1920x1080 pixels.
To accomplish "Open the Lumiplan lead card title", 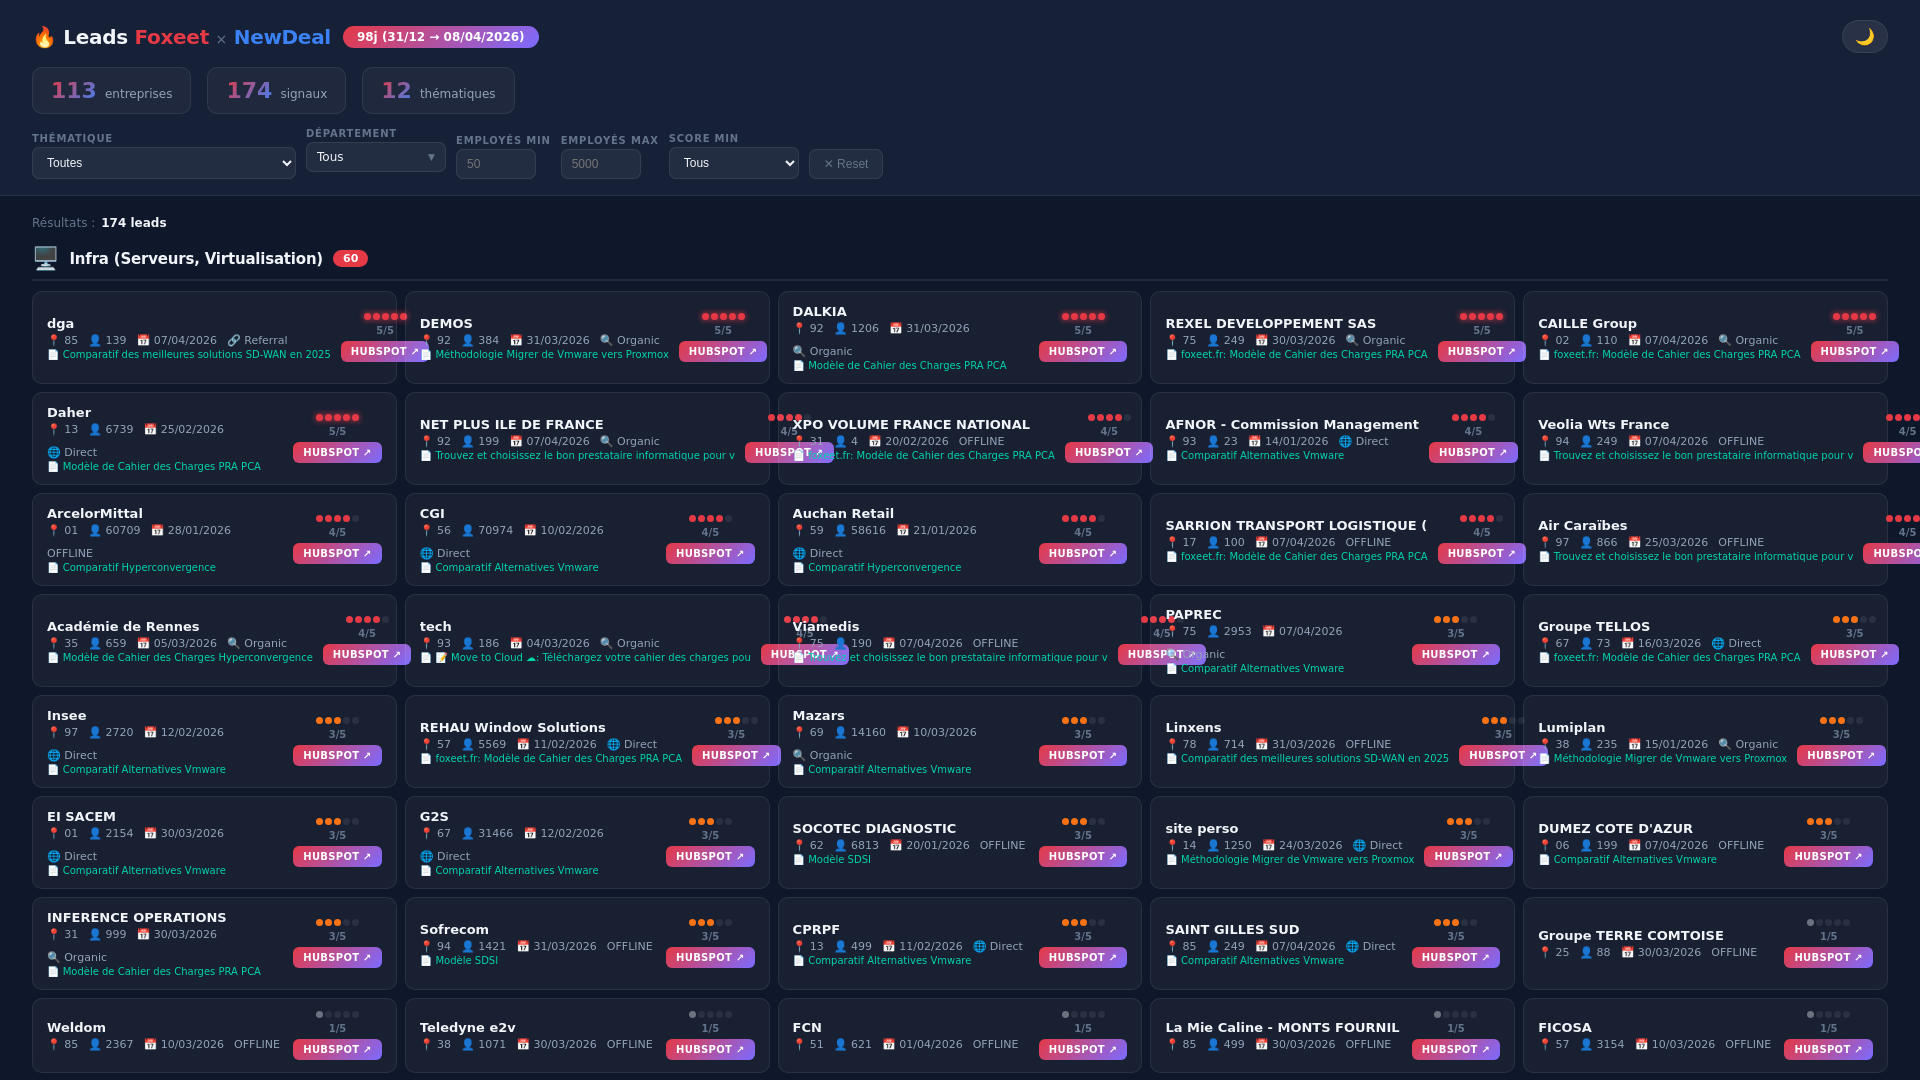I will (1571, 728).
